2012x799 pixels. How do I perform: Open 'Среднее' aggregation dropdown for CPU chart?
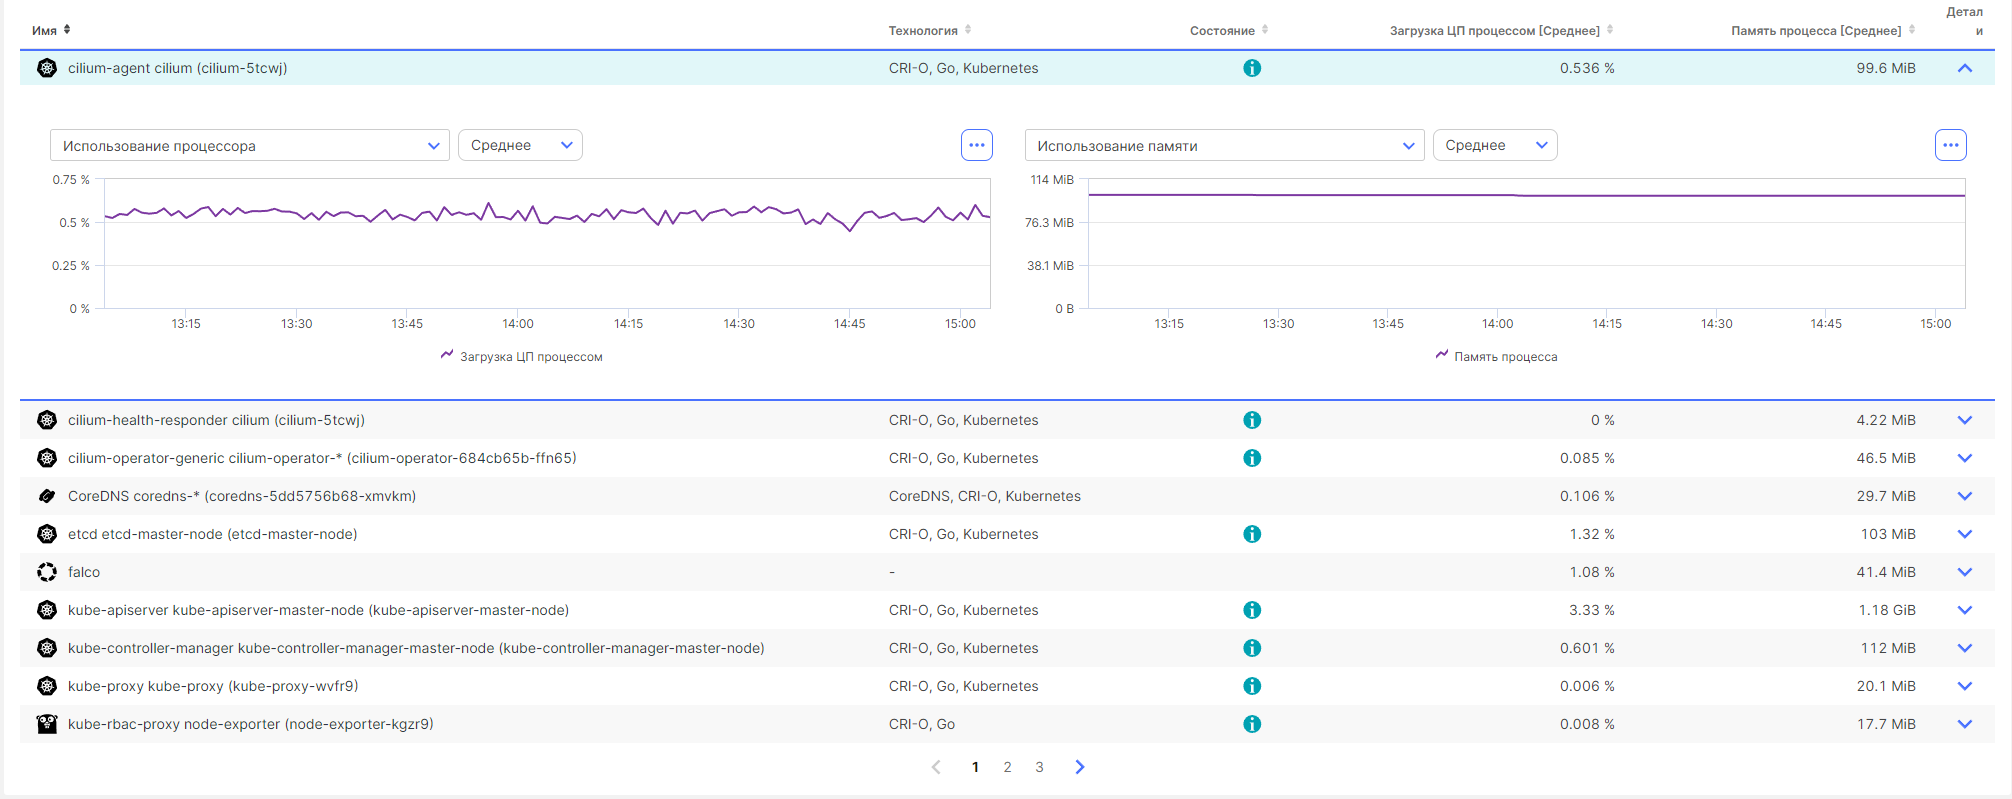[x=520, y=146]
